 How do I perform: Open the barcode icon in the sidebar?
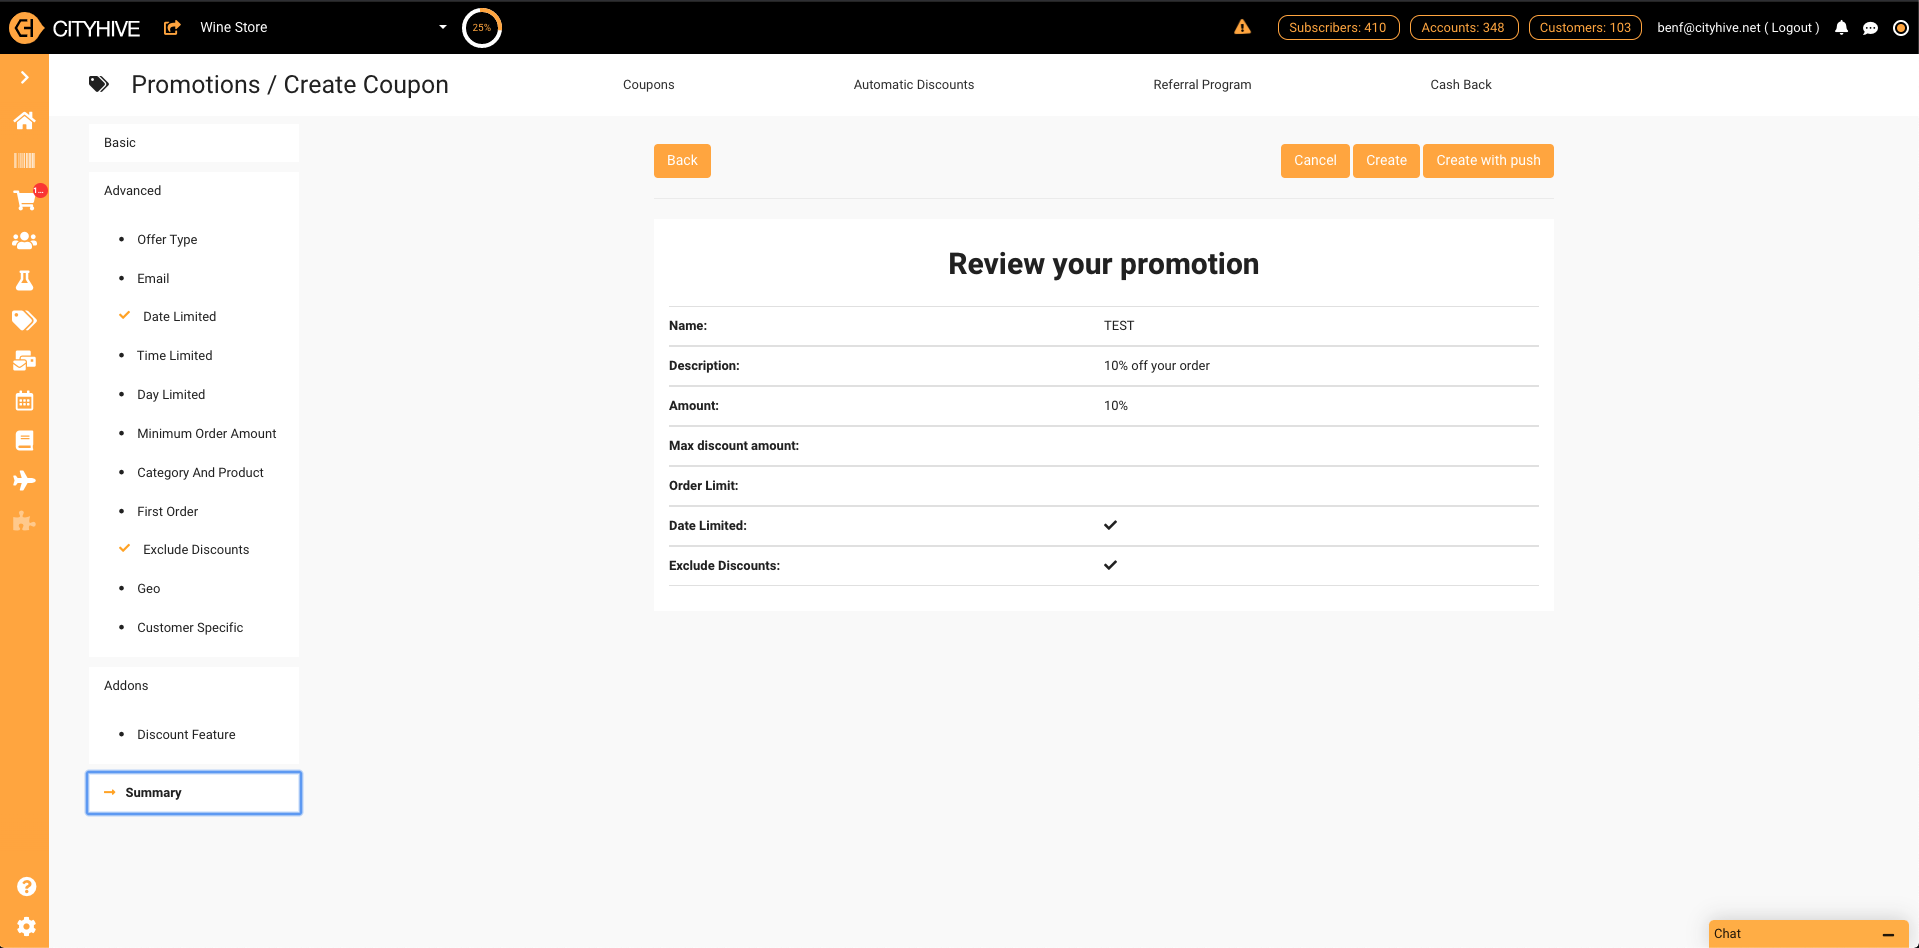[24, 160]
